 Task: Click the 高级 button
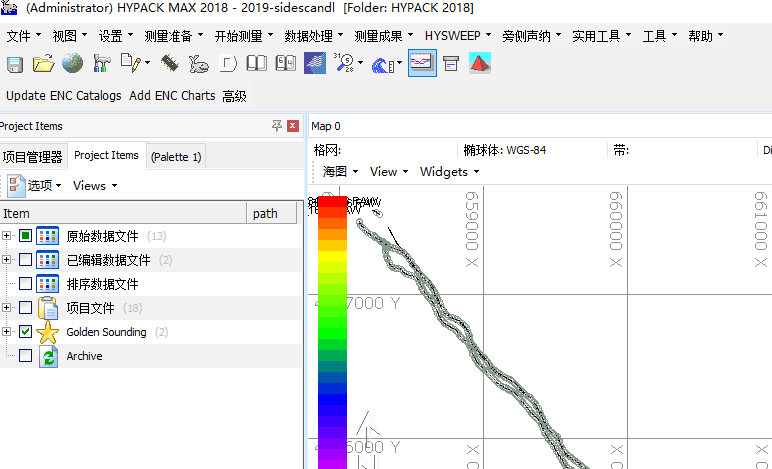click(234, 96)
